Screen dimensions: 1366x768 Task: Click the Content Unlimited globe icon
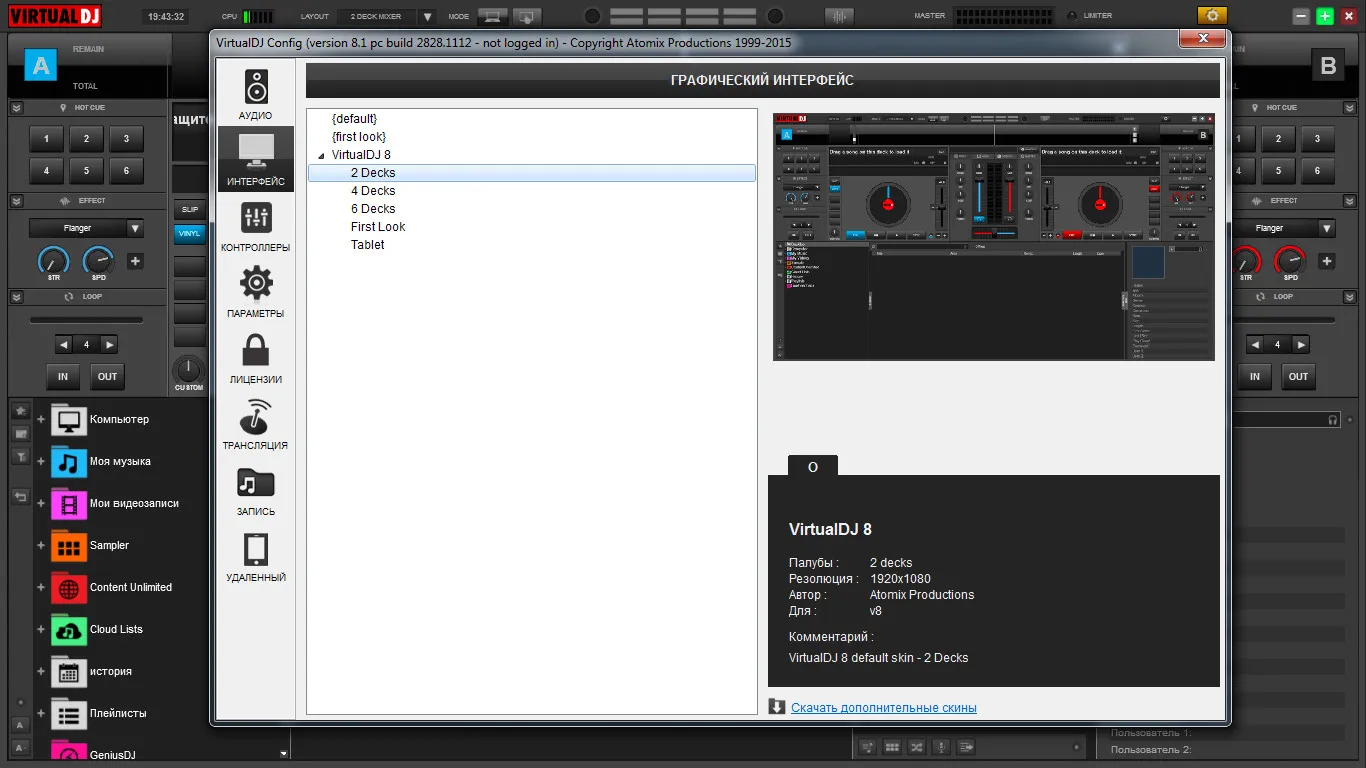tap(69, 588)
